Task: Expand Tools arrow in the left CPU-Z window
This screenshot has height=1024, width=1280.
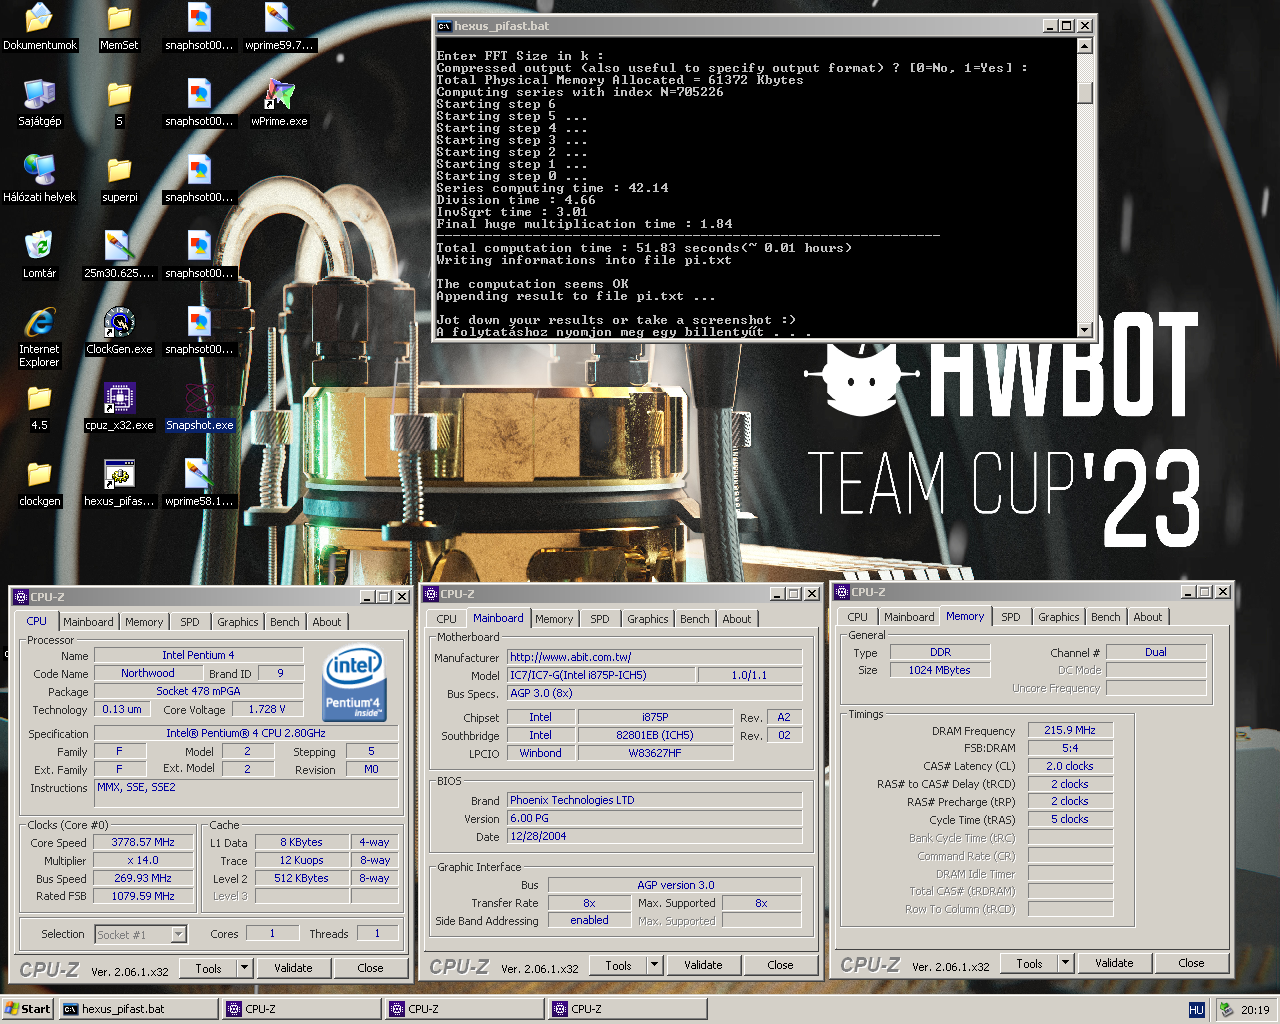Action: (x=244, y=968)
